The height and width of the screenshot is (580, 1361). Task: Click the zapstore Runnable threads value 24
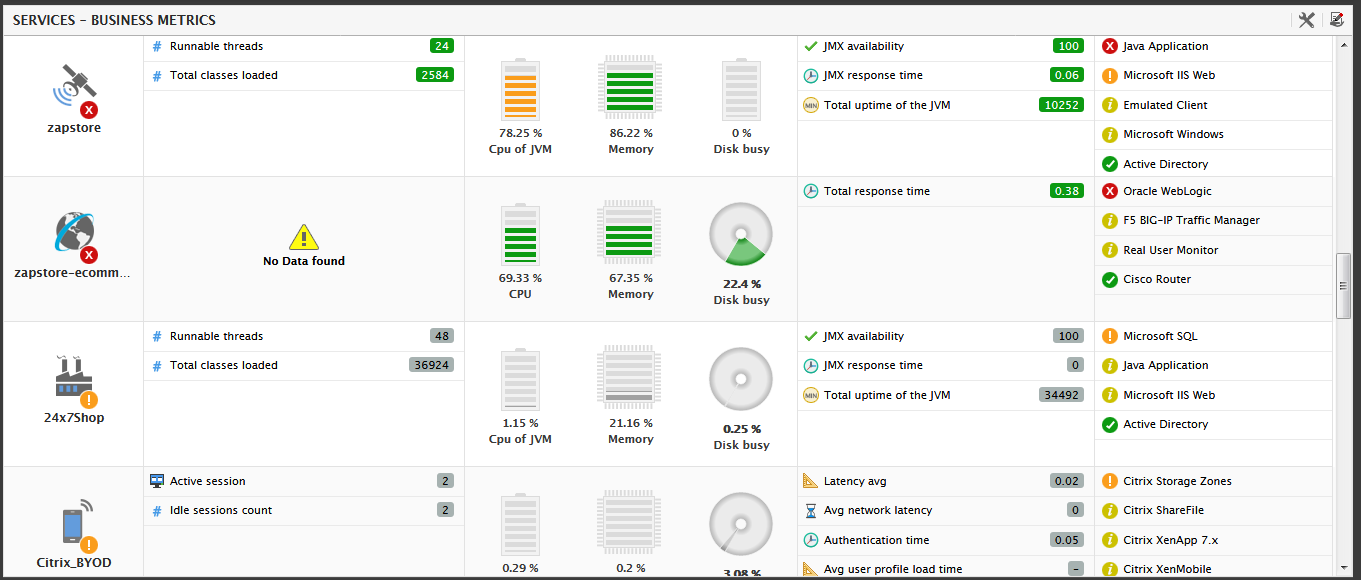[442, 46]
